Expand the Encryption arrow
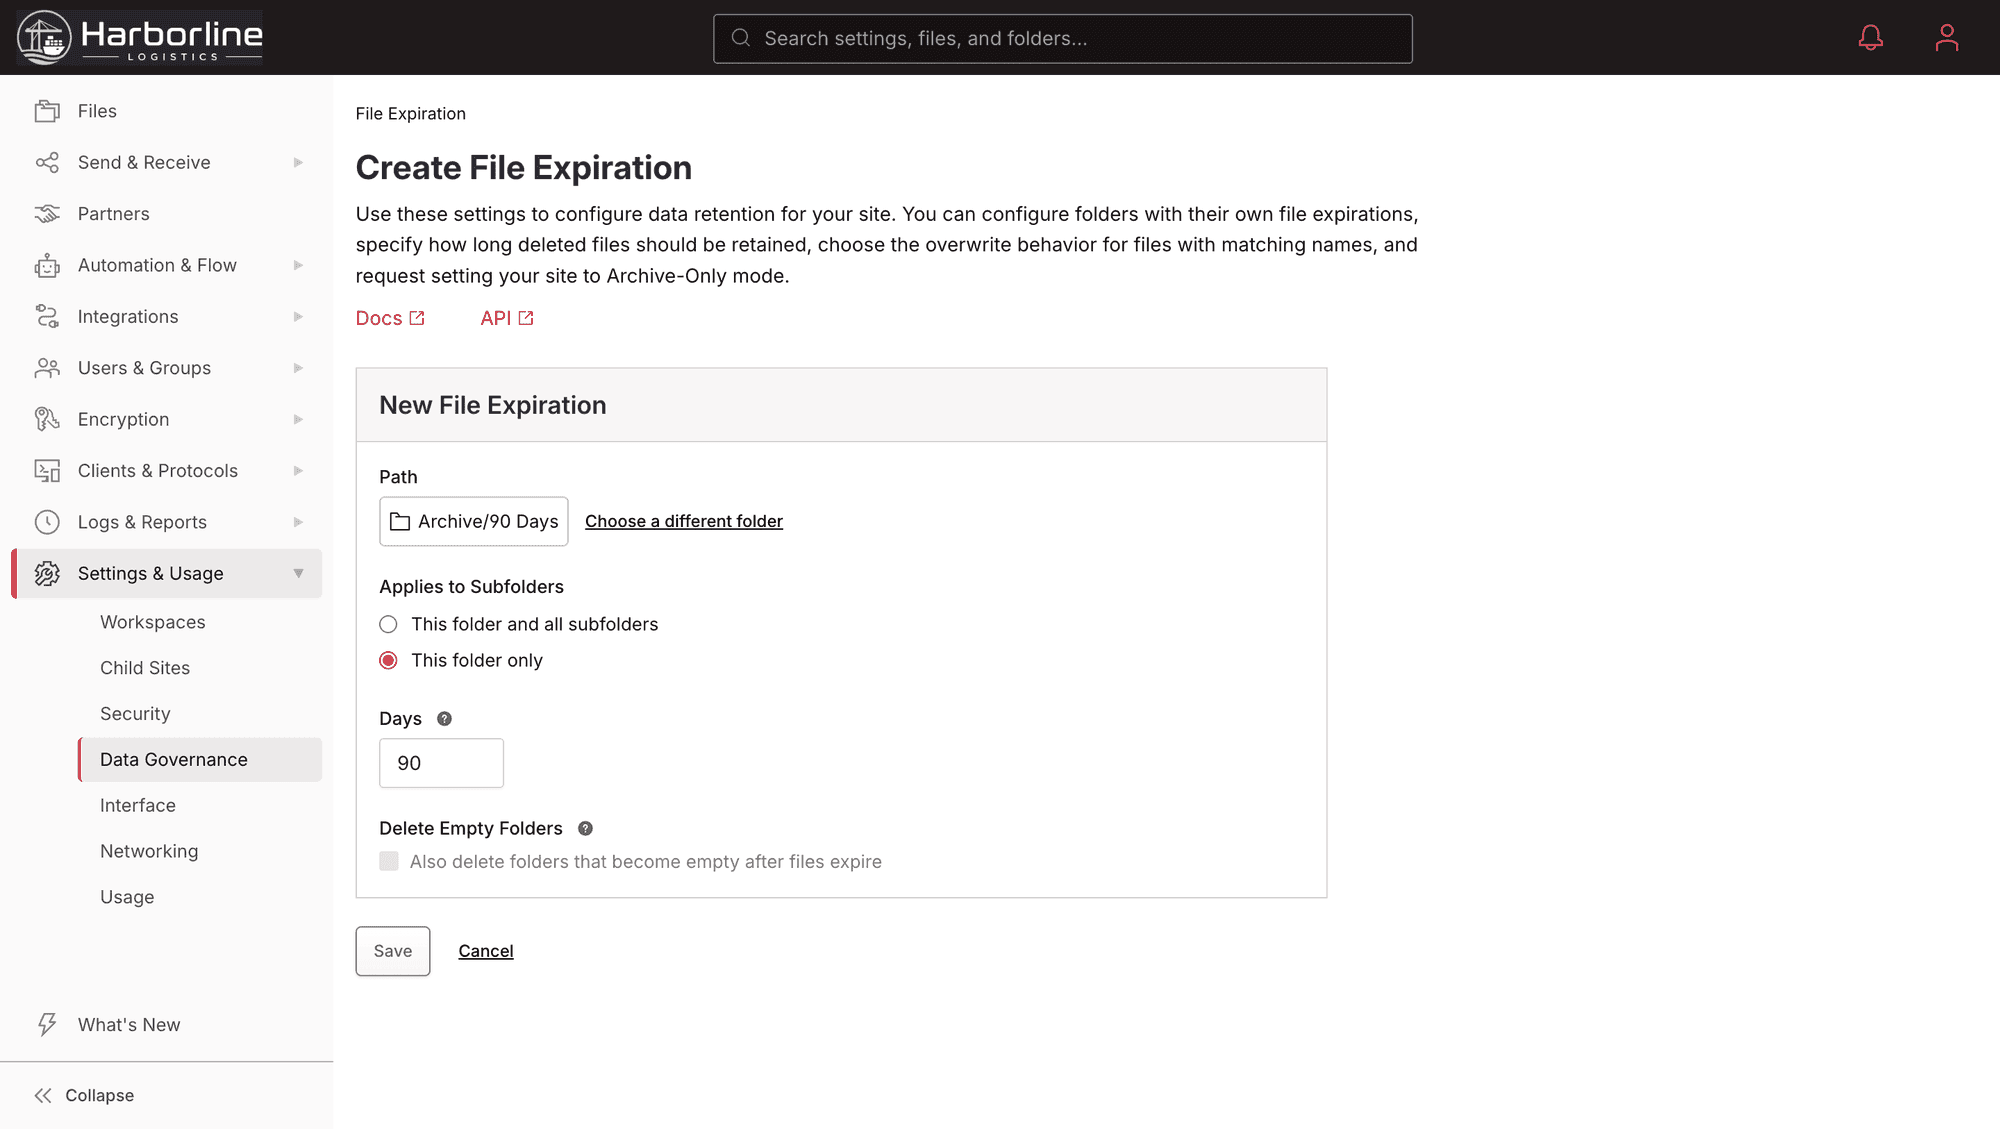The width and height of the screenshot is (2000, 1129). click(298, 419)
